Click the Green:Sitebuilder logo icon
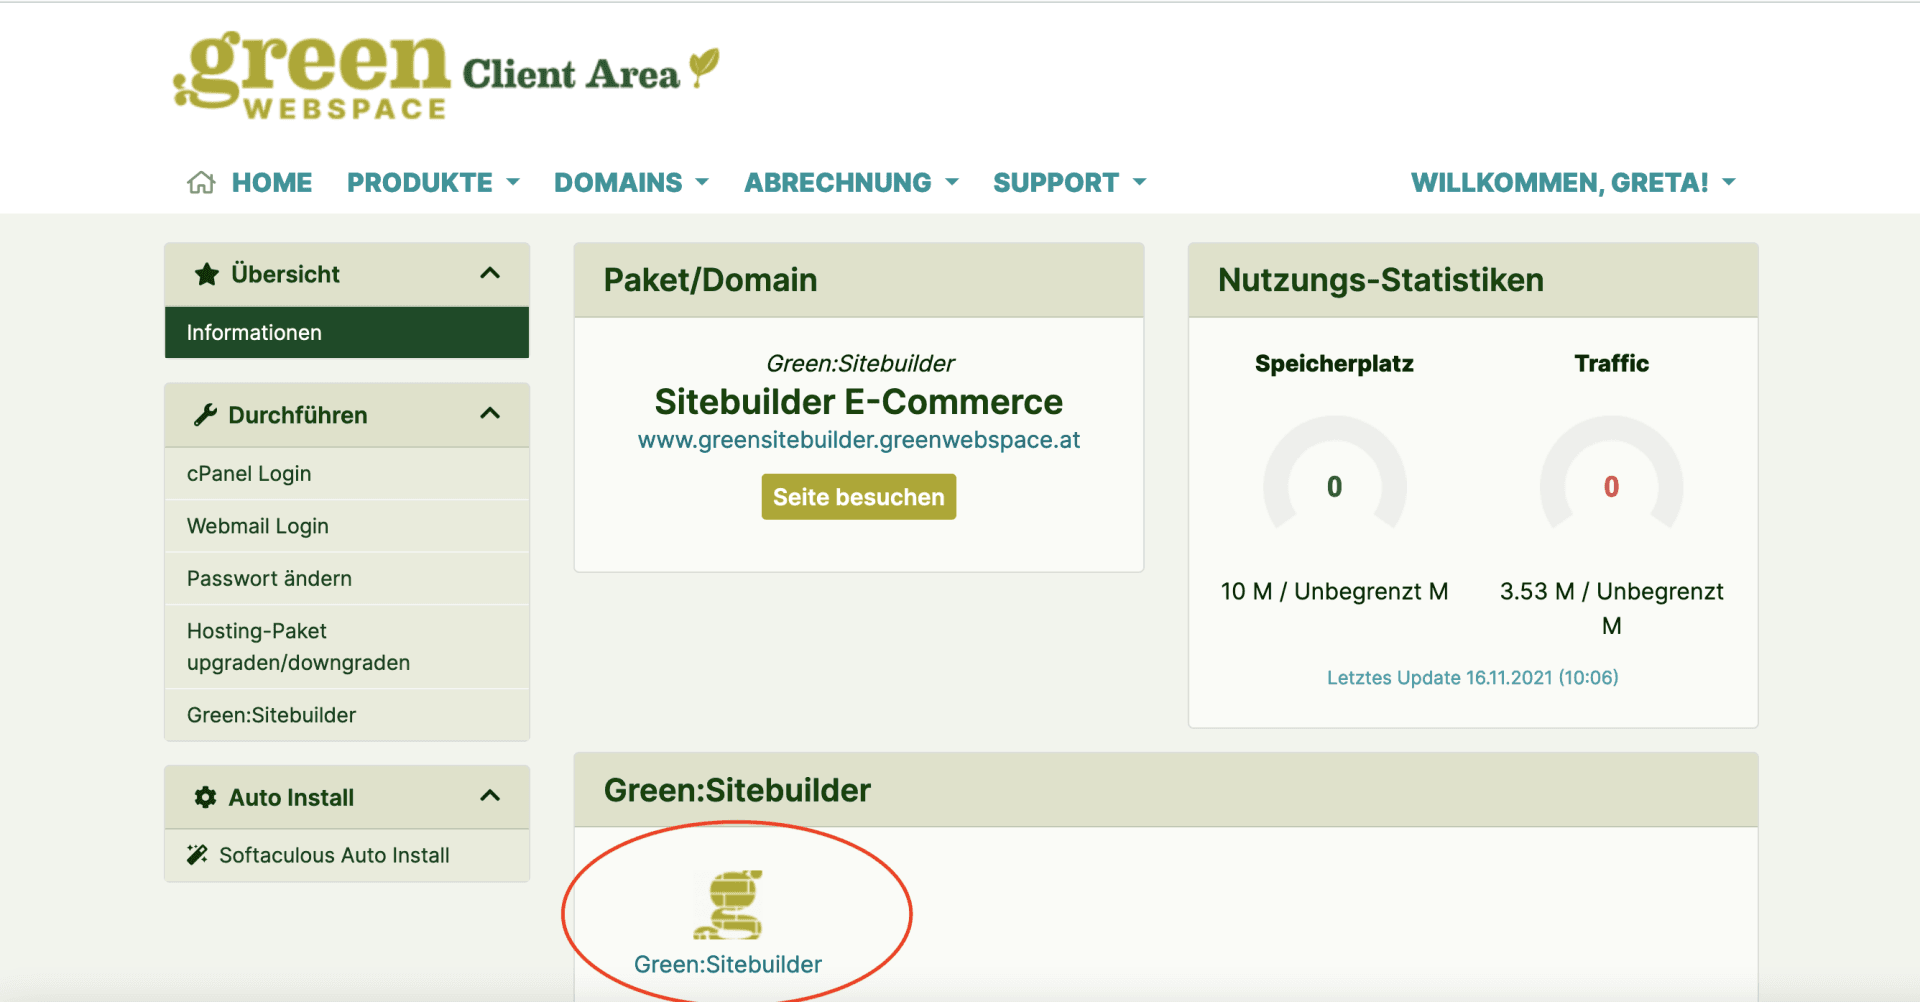The height and width of the screenshot is (1002, 1920). click(x=728, y=905)
